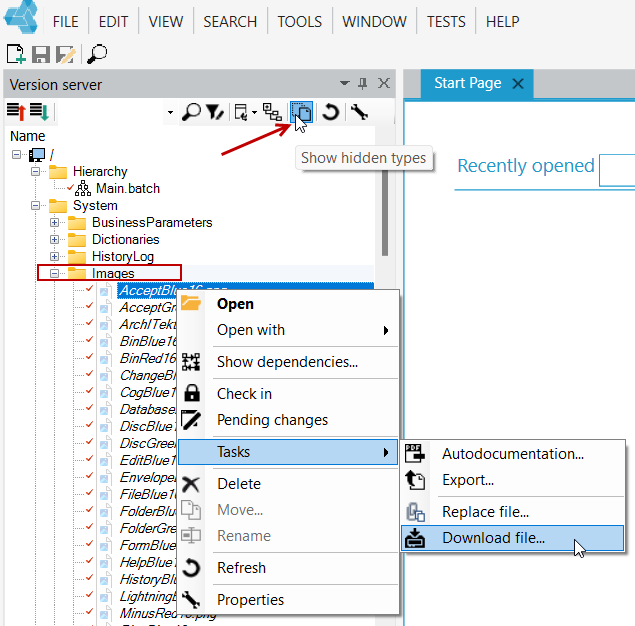Image resolution: width=635 pixels, height=626 pixels.
Task: Open dropdown arrow next to document refresh icon
Action: pos(254,112)
